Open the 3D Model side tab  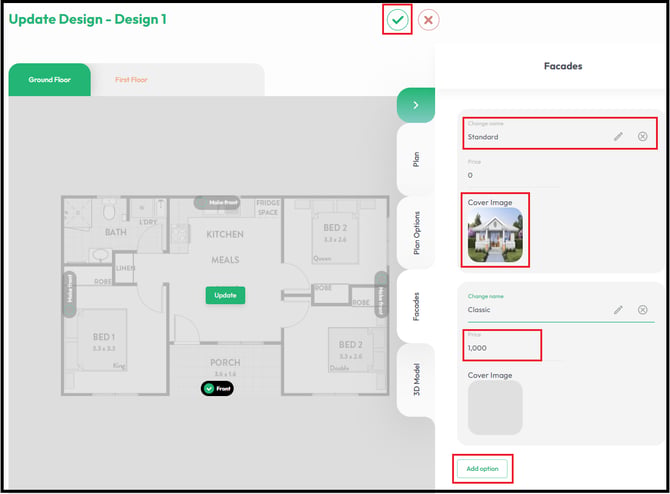click(416, 379)
